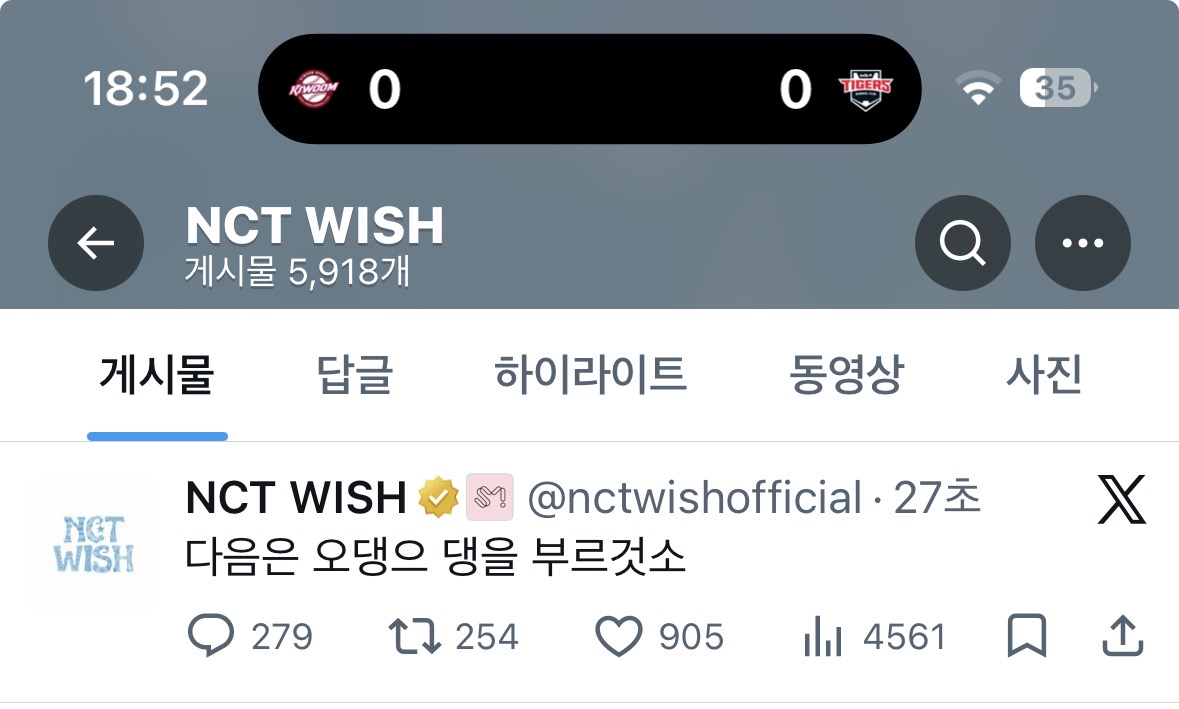Tap the back arrow button

click(x=95, y=243)
